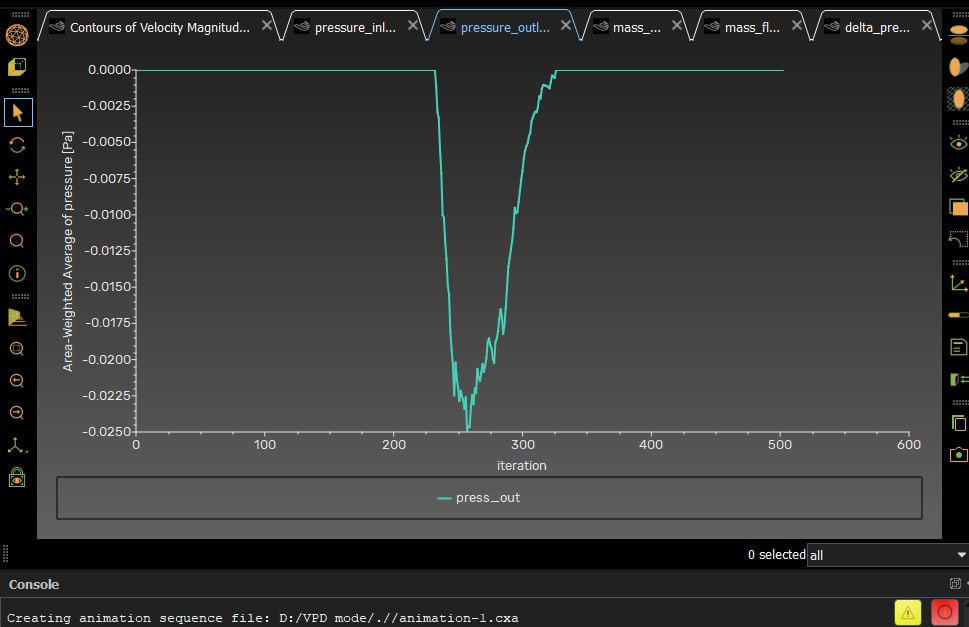Image resolution: width=969 pixels, height=627 pixels.
Task: Click the press_out legend entry
Action: [479, 497]
